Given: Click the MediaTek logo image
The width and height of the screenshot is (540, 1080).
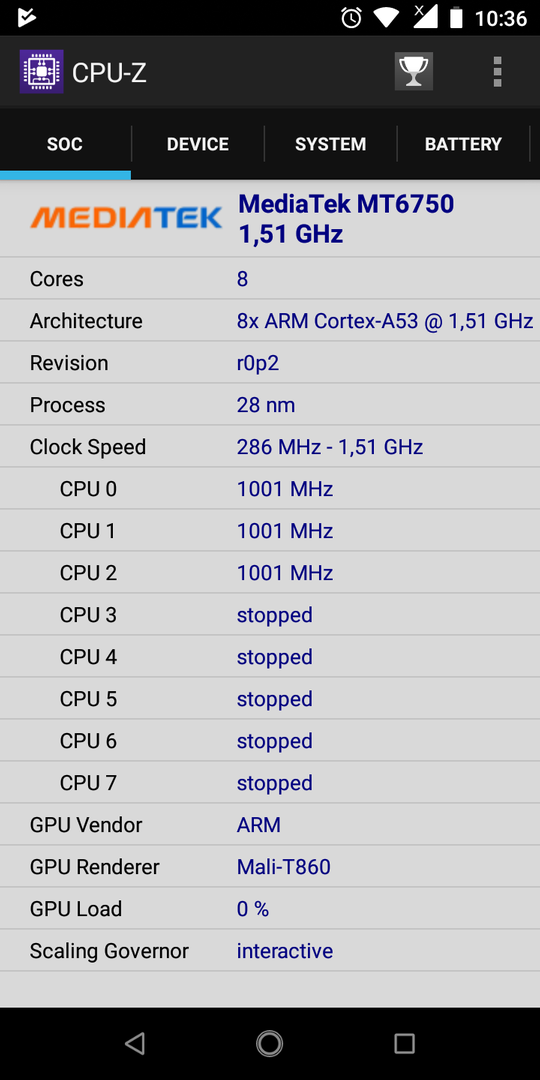Looking at the screenshot, I should point(126,218).
